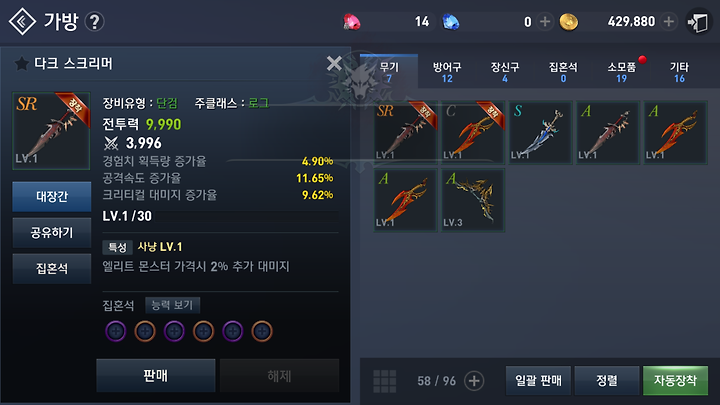Click the 대장간 button
Image resolution: width=720 pixels, height=405 pixels.
click(52, 197)
